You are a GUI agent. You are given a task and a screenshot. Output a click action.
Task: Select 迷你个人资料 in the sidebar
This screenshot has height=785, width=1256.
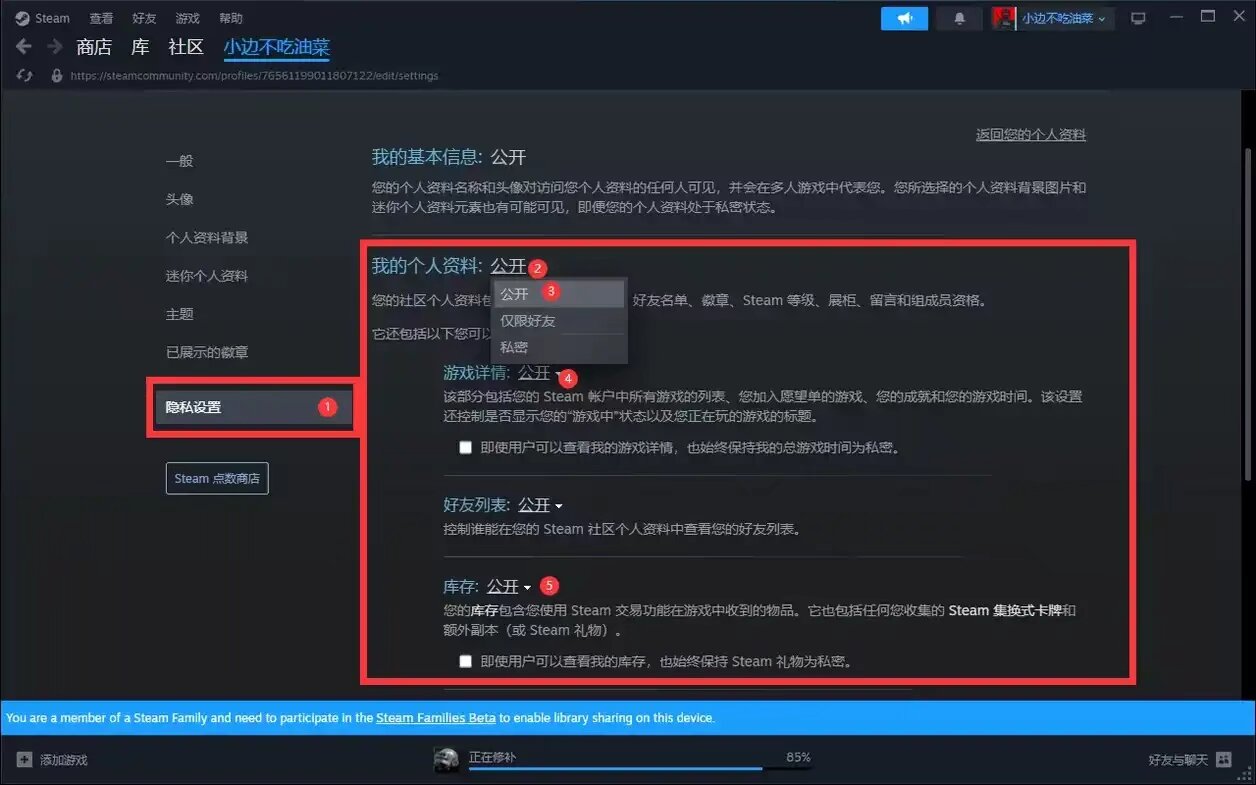[x=206, y=276]
